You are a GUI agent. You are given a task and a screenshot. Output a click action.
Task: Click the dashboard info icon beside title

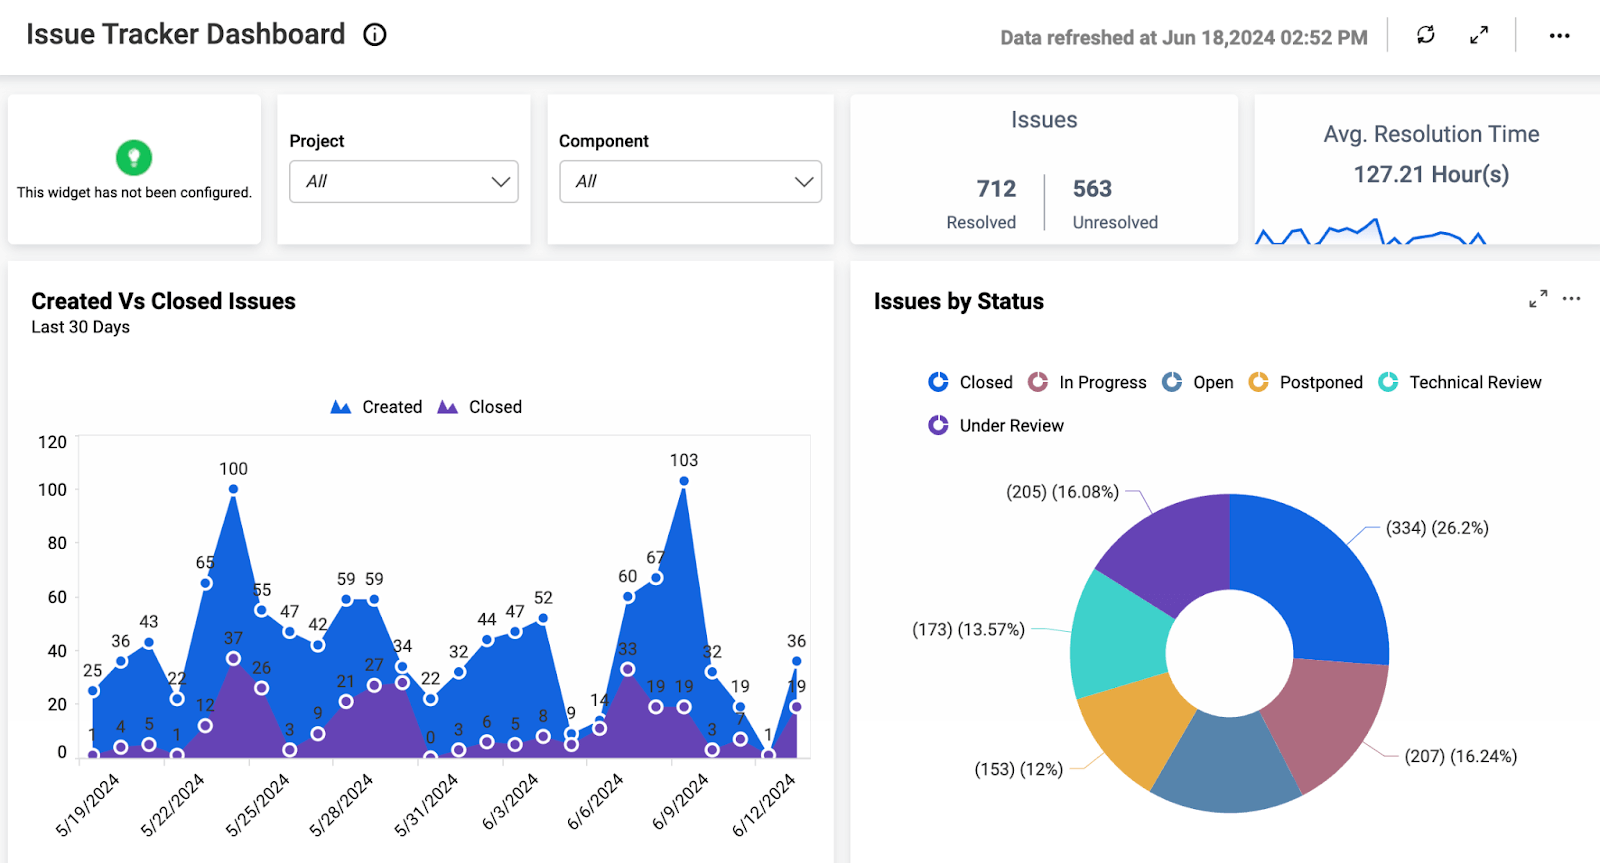(375, 35)
